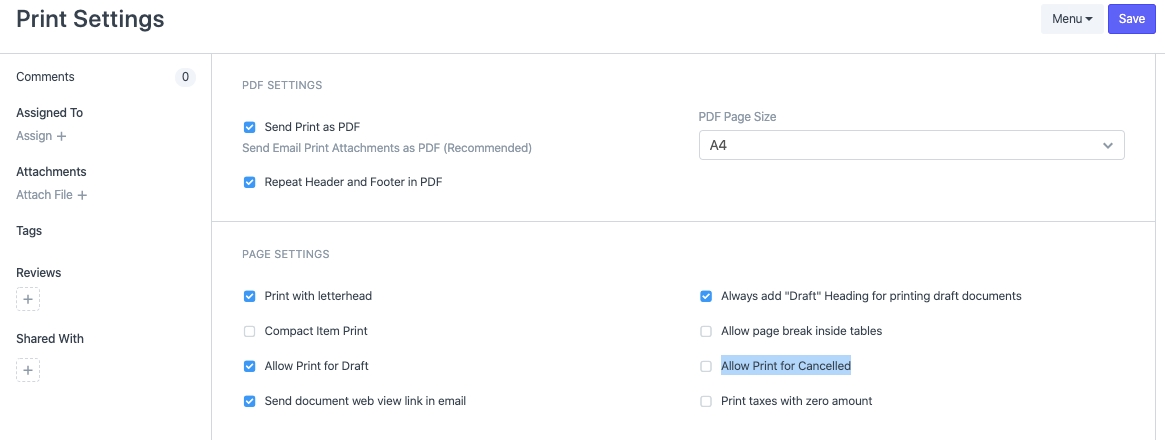Click the Comments sidebar item
This screenshot has width=1165, height=440.
45,77
